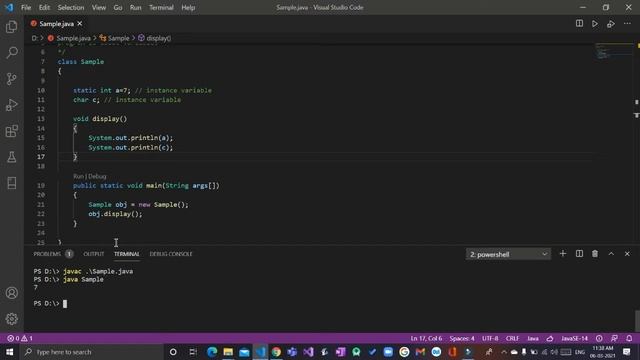Open the View menu
Screen dimensions: 640x360
(99, 7)
